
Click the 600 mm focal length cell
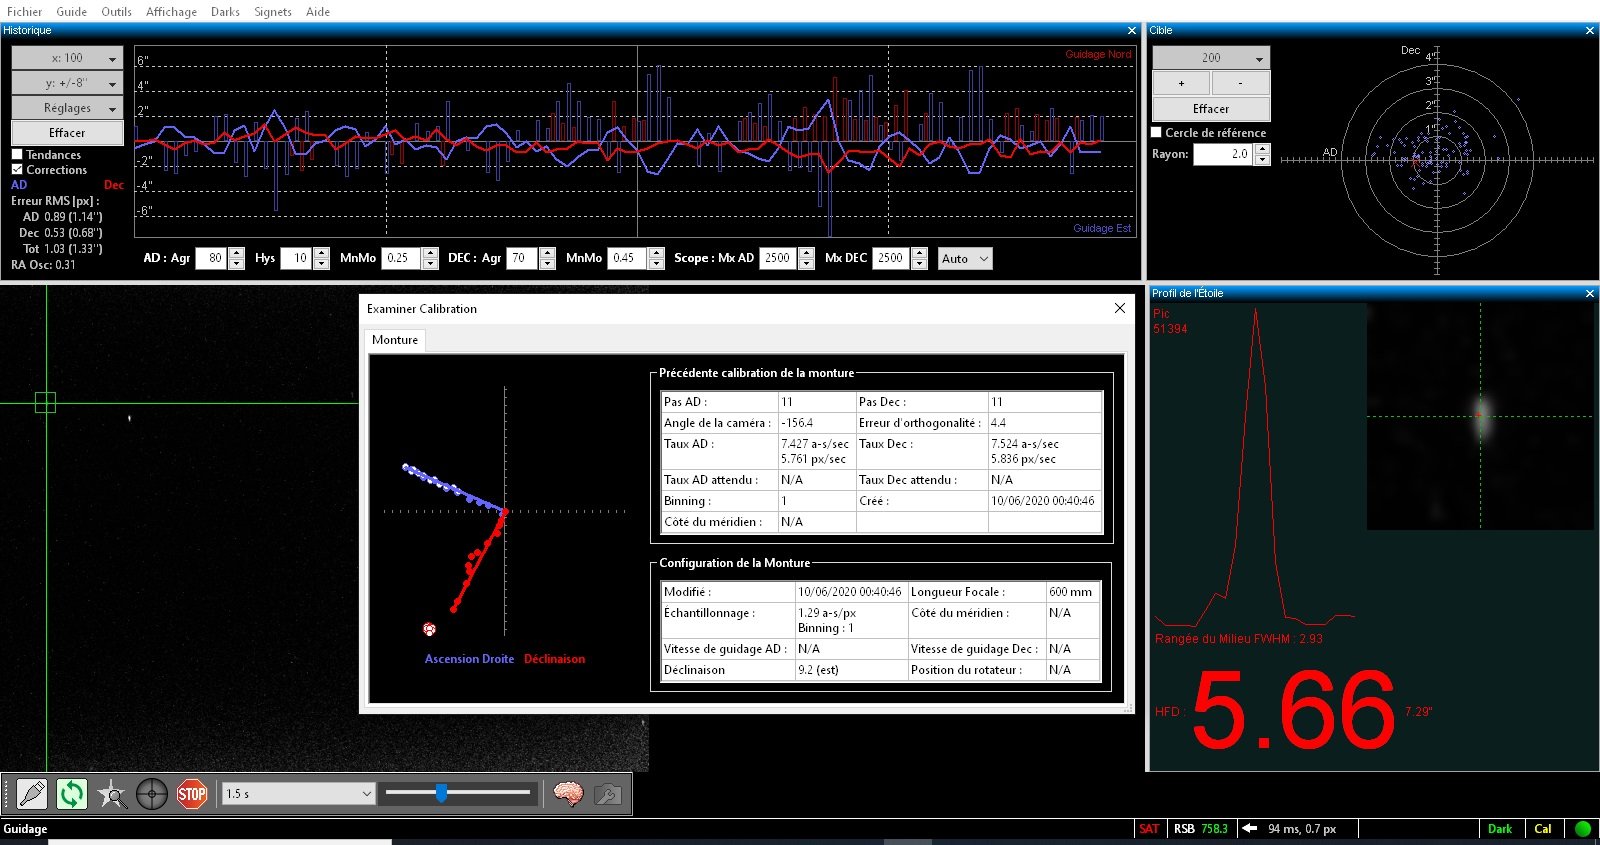1071,592
